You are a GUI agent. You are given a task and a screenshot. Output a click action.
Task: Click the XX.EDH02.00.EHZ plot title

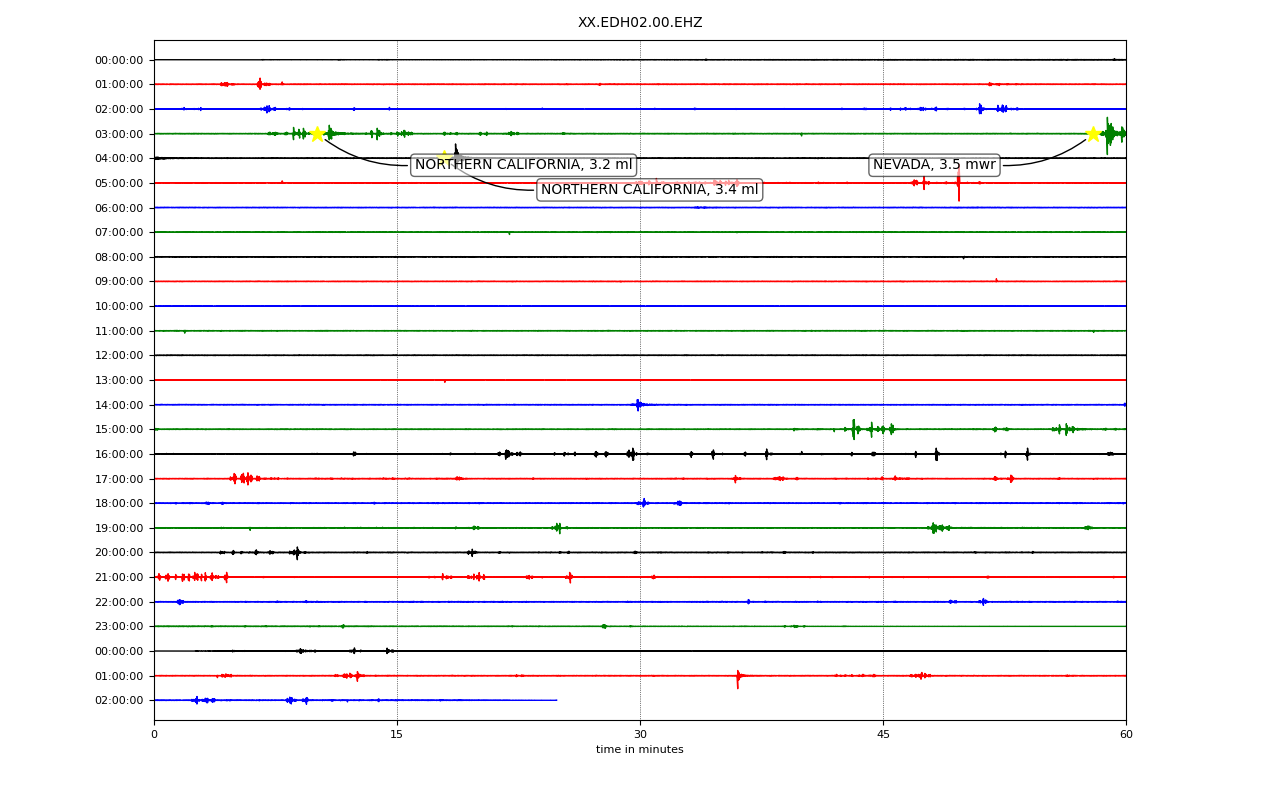640,22
